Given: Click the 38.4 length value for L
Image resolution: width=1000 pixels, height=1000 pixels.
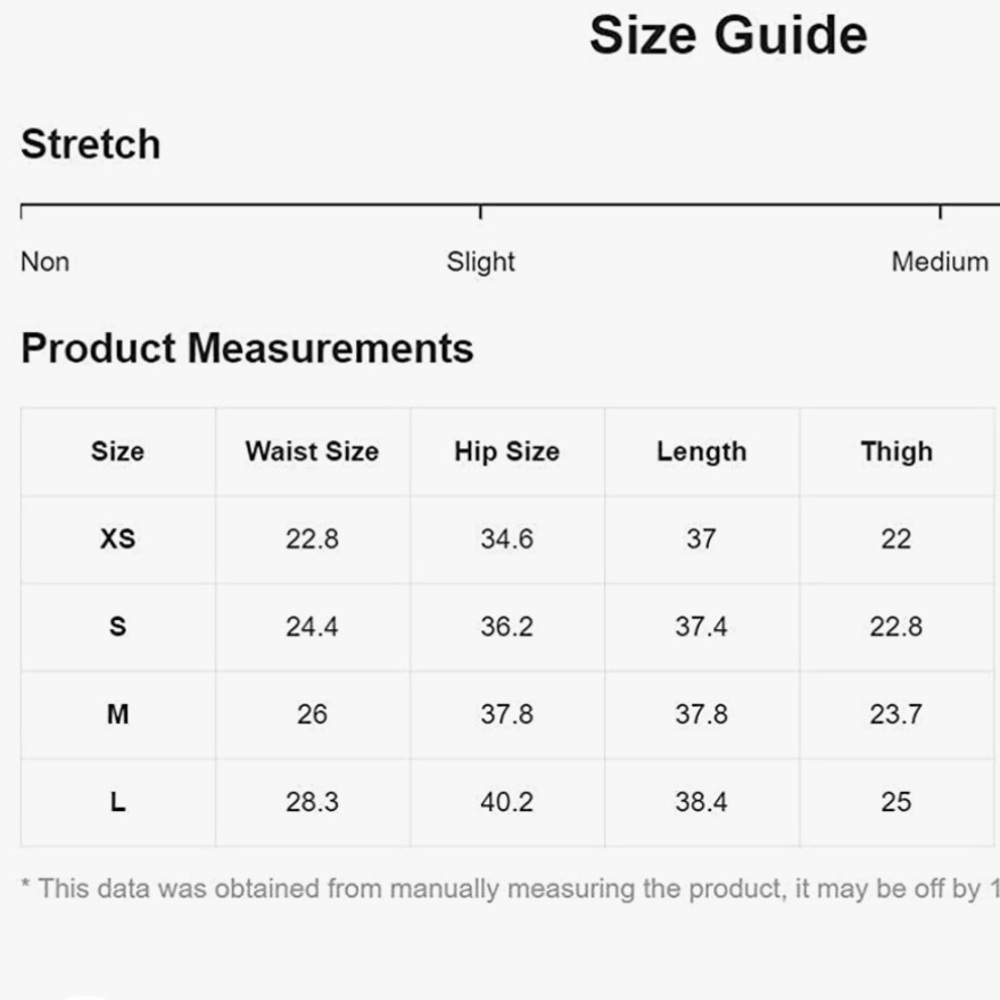Looking at the screenshot, I should 702,802.
